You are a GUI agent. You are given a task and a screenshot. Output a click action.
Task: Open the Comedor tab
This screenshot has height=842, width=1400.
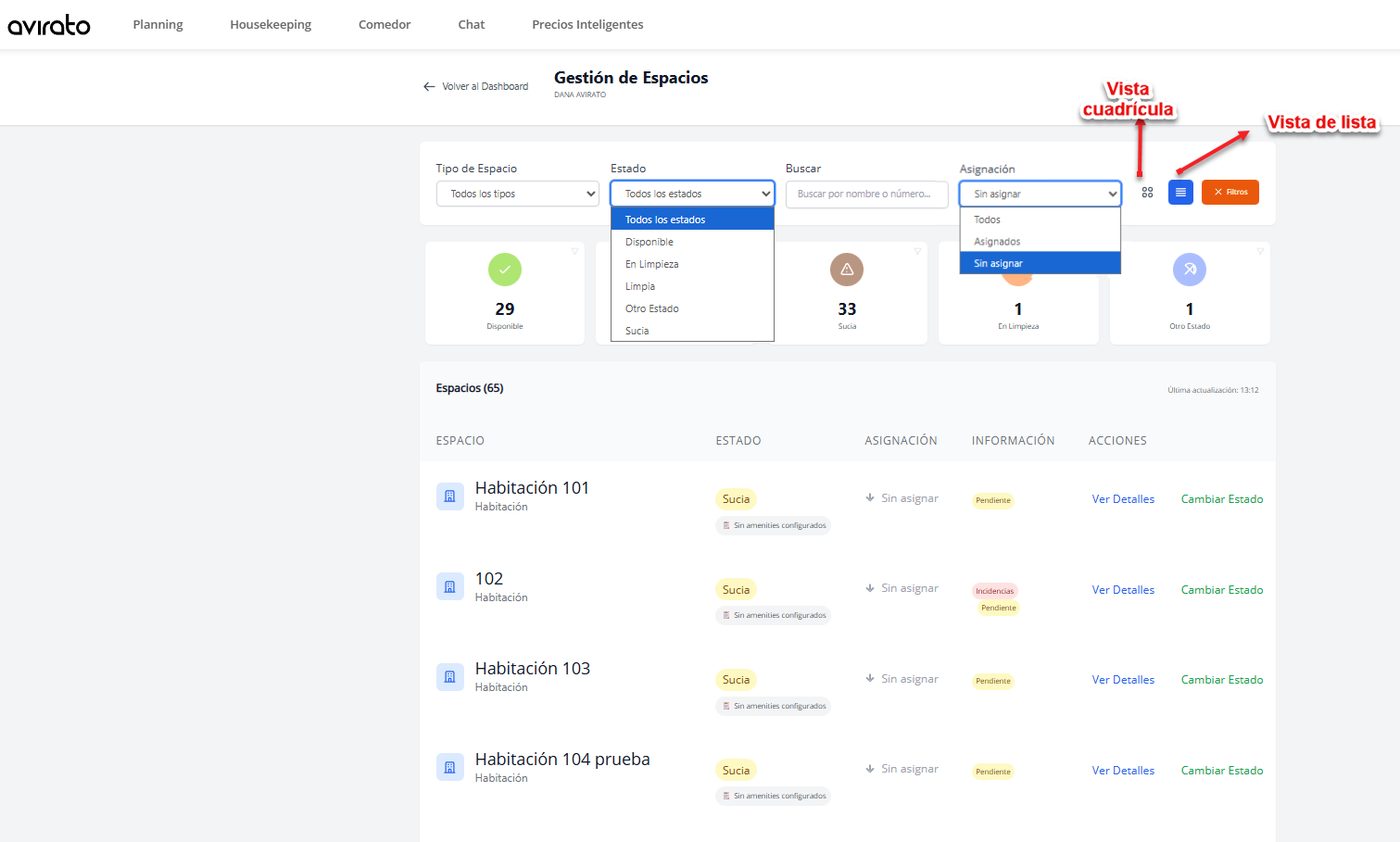point(385,25)
